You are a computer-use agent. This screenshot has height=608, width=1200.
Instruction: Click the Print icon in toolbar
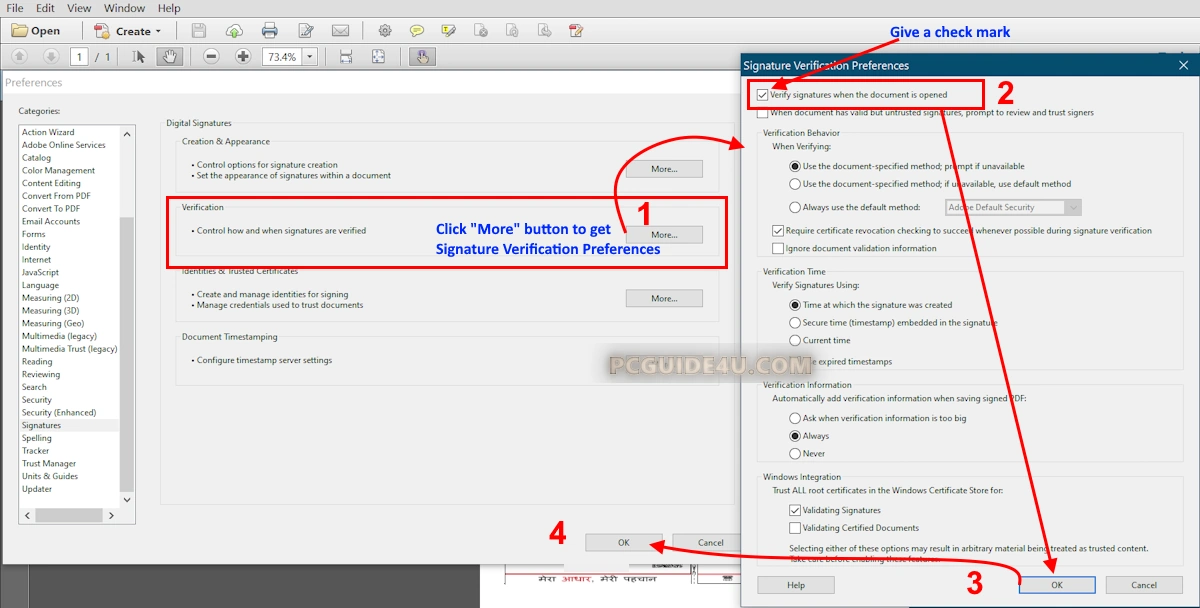point(269,31)
